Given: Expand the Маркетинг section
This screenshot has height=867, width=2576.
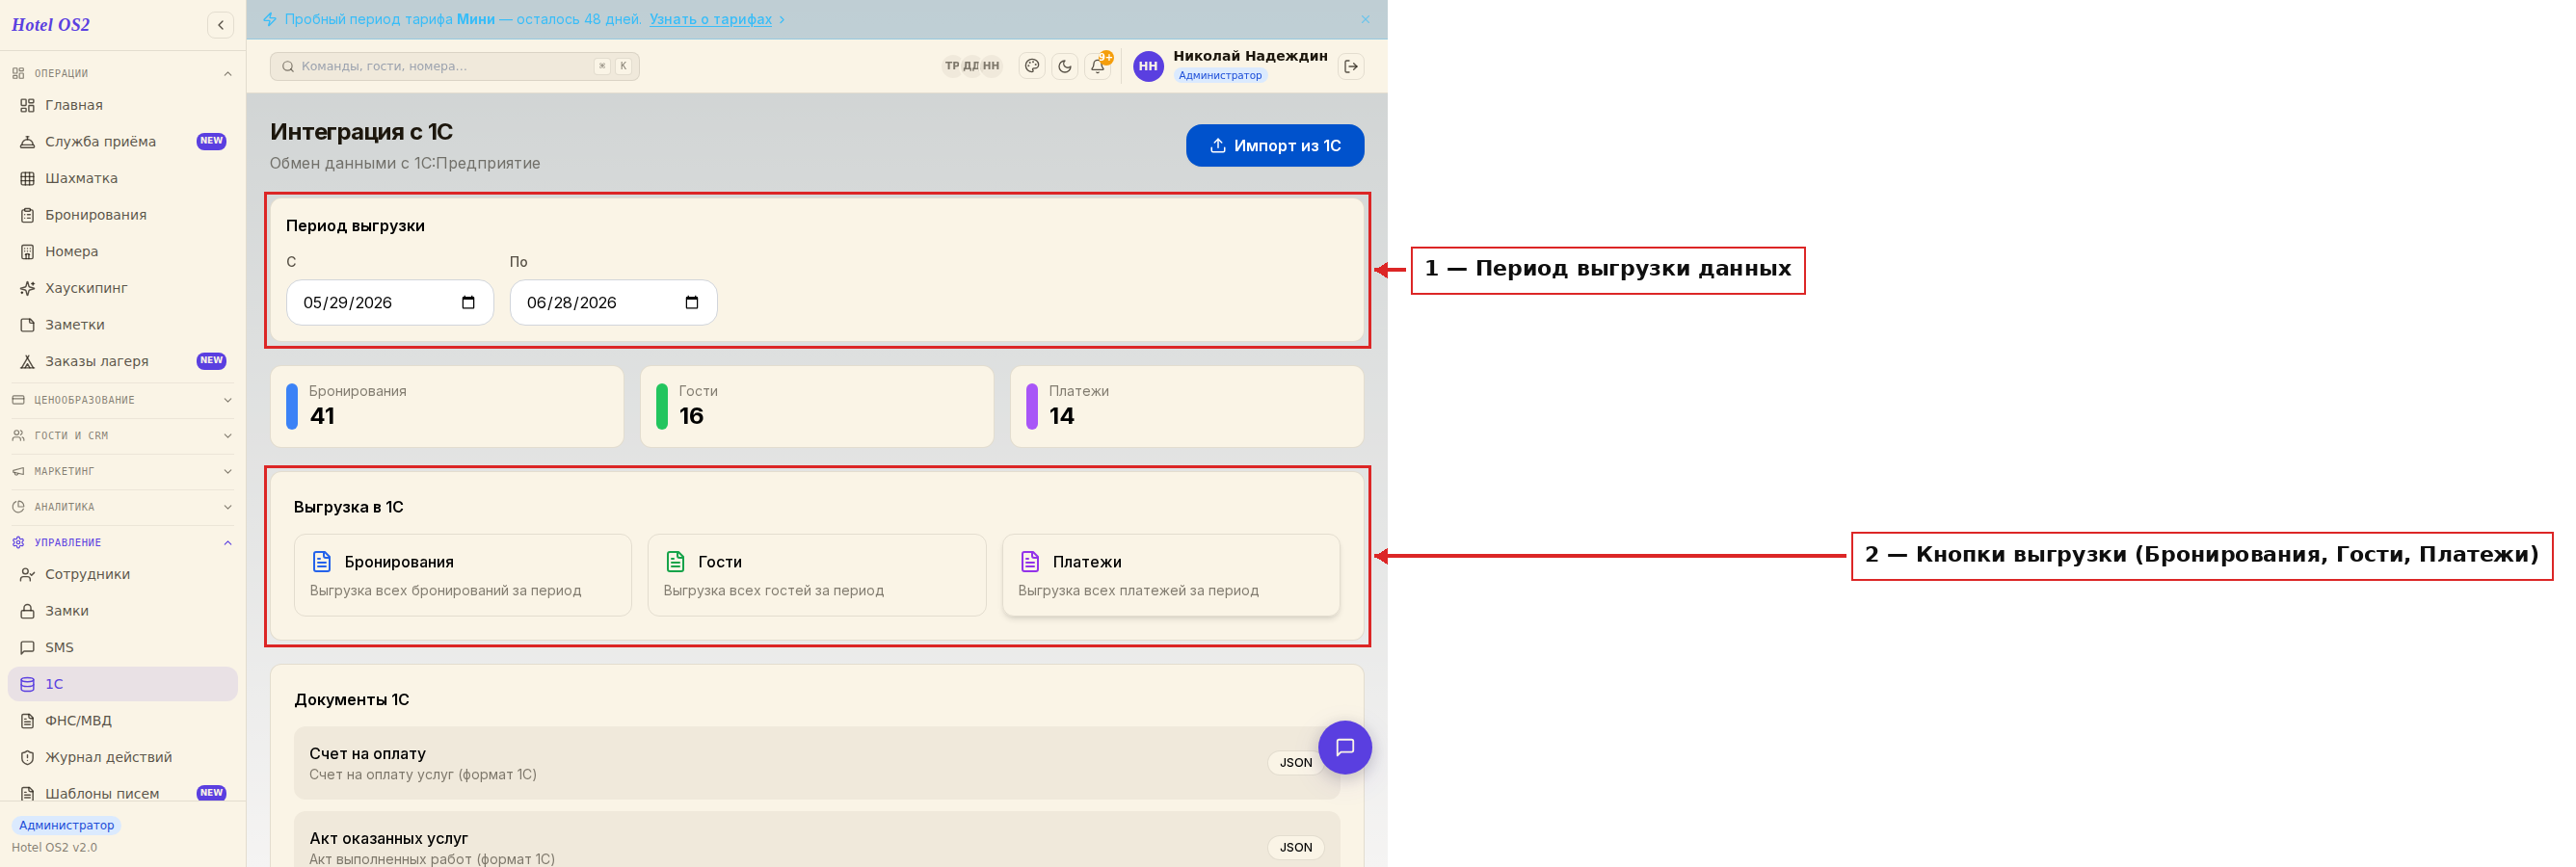Looking at the screenshot, I should tap(122, 471).
